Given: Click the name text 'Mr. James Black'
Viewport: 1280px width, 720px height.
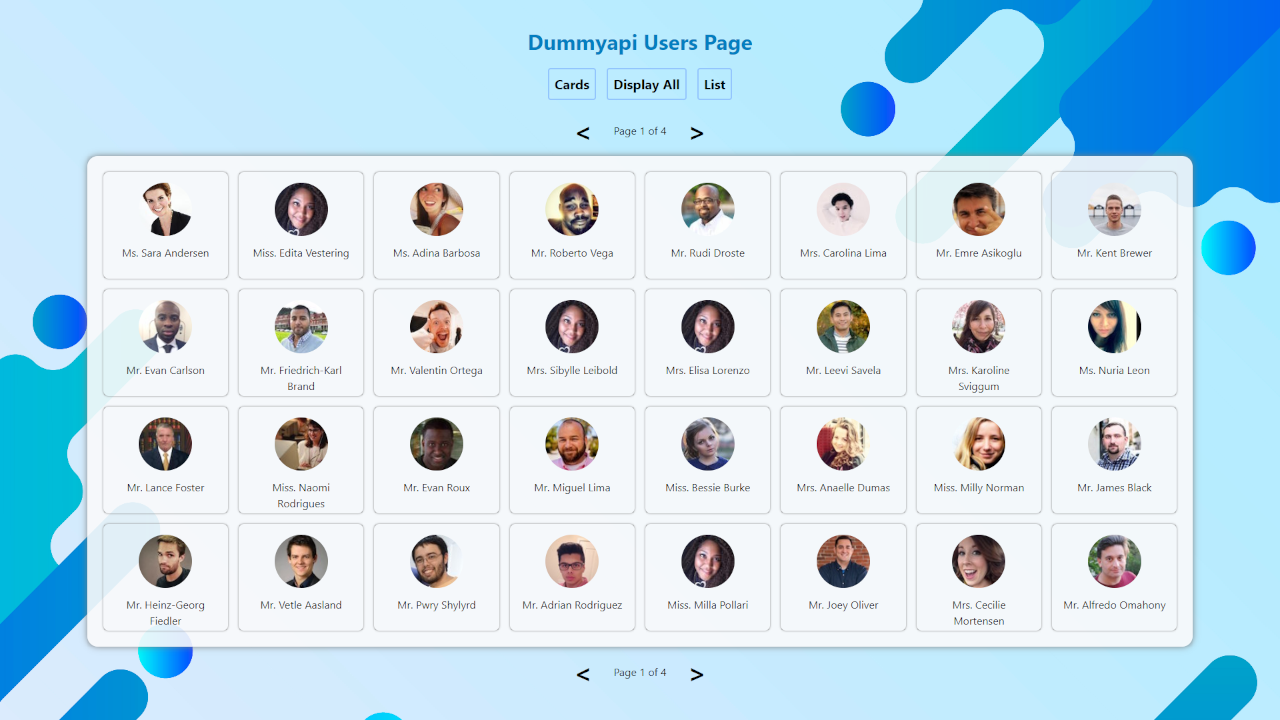Looking at the screenshot, I should coord(1114,488).
